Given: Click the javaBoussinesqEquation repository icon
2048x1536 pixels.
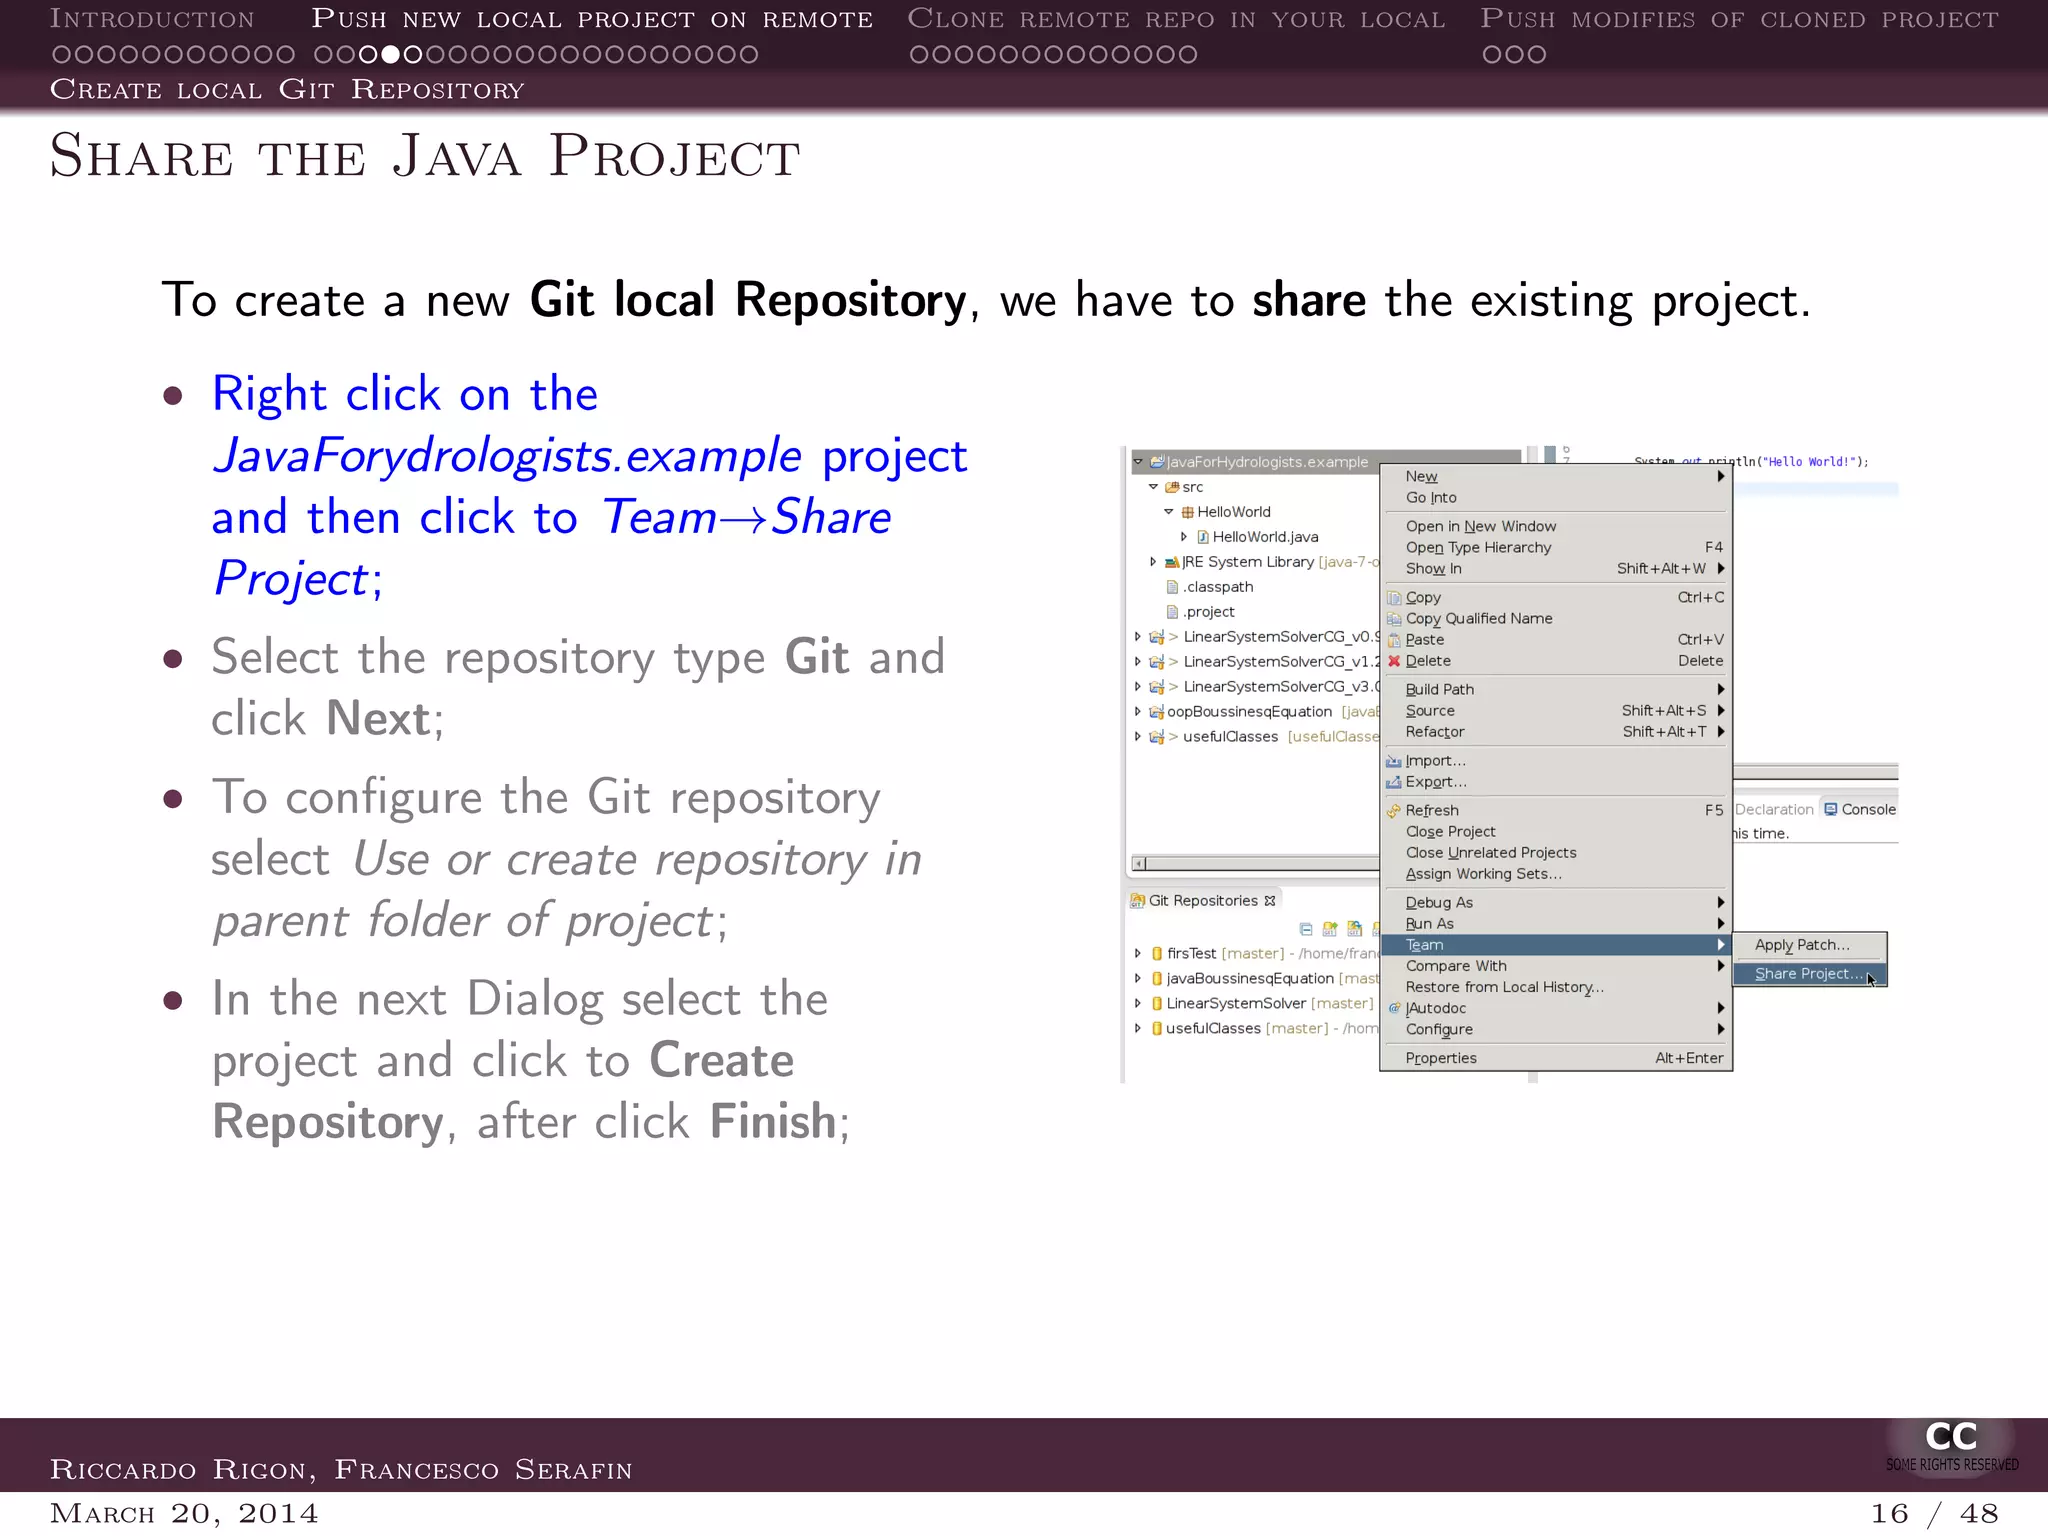Looking at the screenshot, I should pyautogui.click(x=1157, y=979).
